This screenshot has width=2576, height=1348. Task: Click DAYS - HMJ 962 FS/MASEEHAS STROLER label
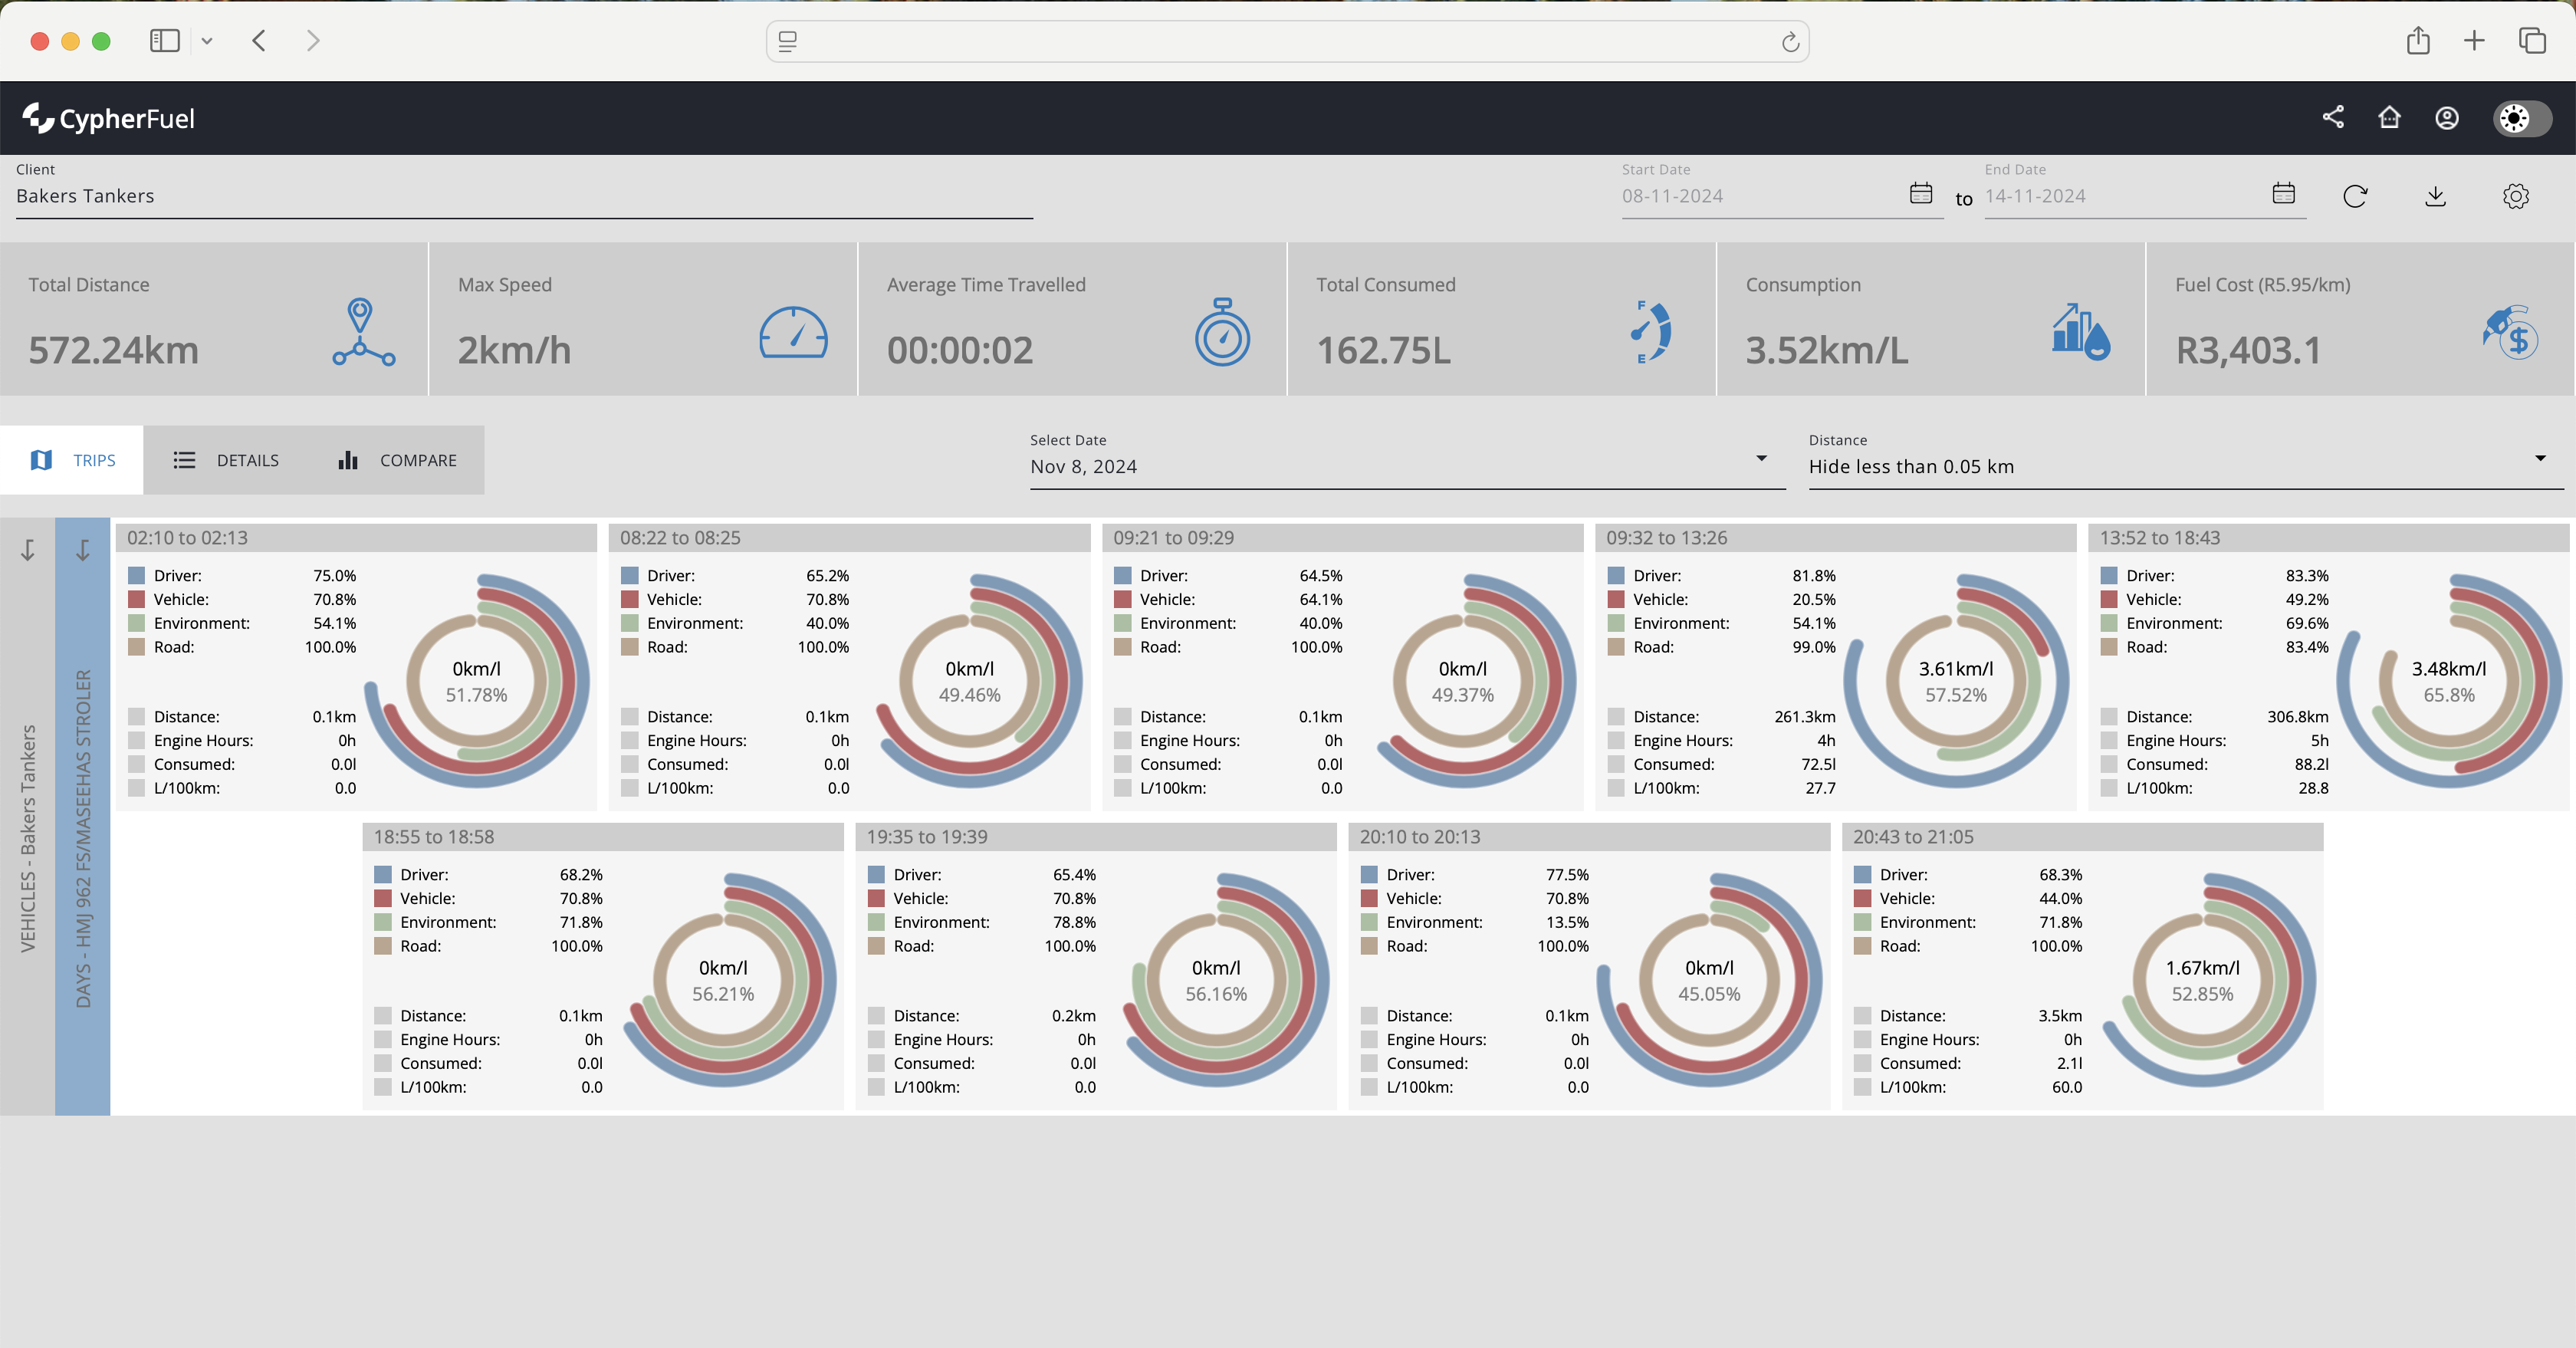click(83, 838)
